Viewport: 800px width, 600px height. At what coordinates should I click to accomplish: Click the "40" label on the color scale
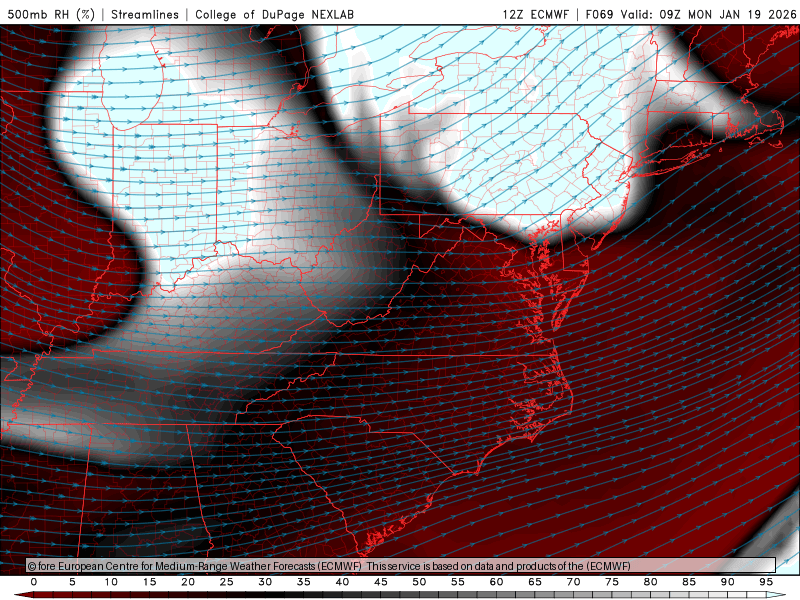(x=342, y=582)
